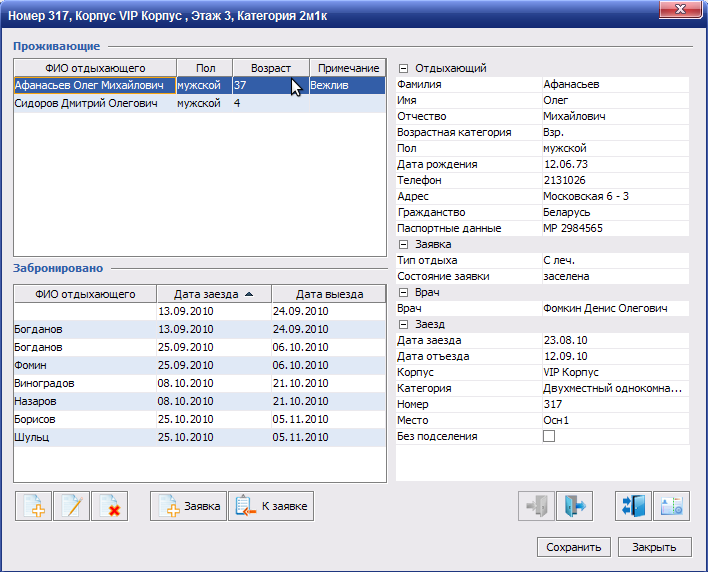
Task: Click the Тип отдыха value С леч.
Action: [616, 260]
